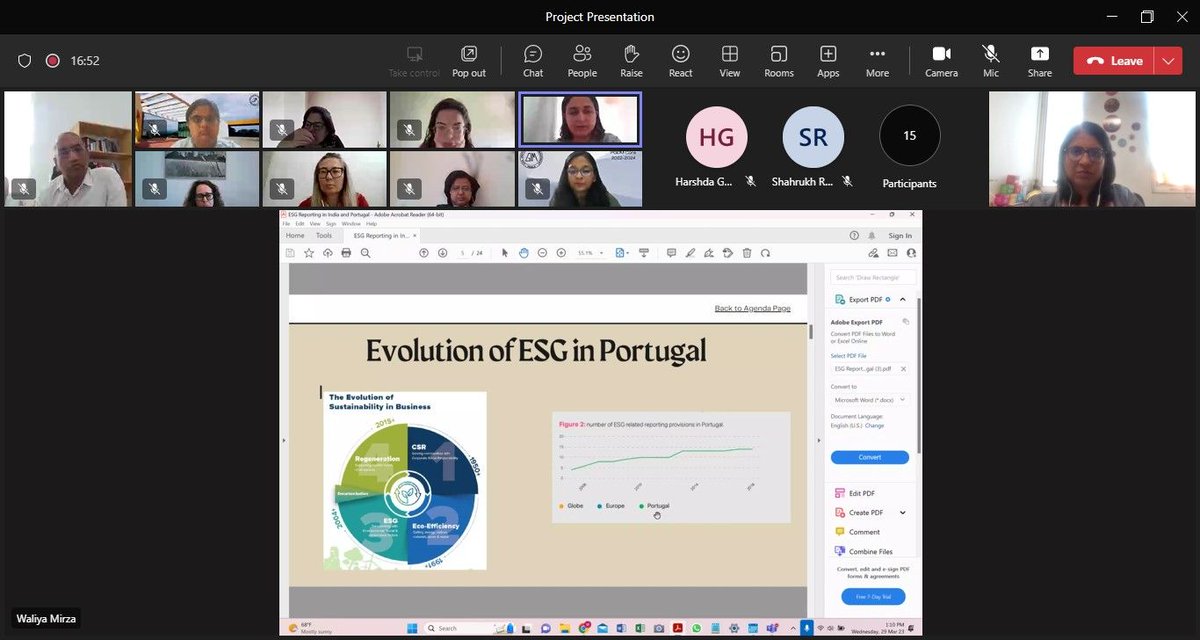Raise your hand in the meeting
1200x640 pixels.
point(631,61)
